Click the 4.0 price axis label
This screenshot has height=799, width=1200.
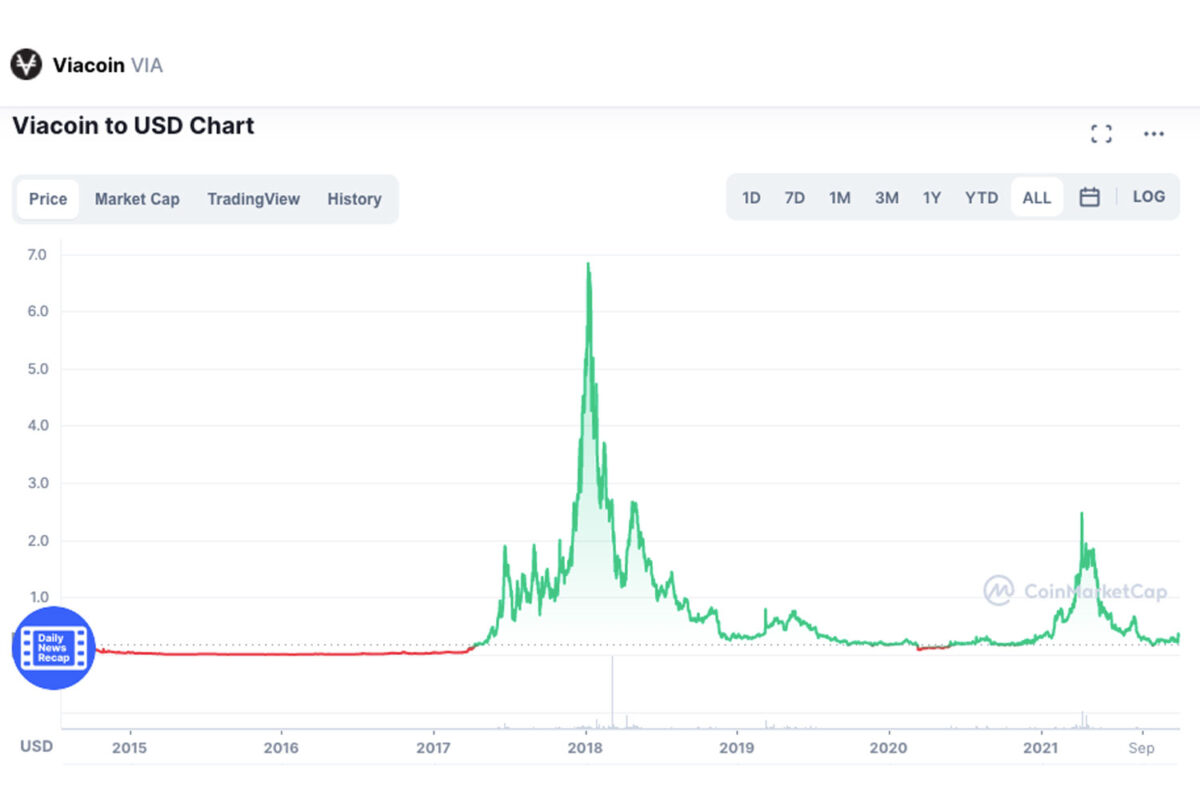36,426
